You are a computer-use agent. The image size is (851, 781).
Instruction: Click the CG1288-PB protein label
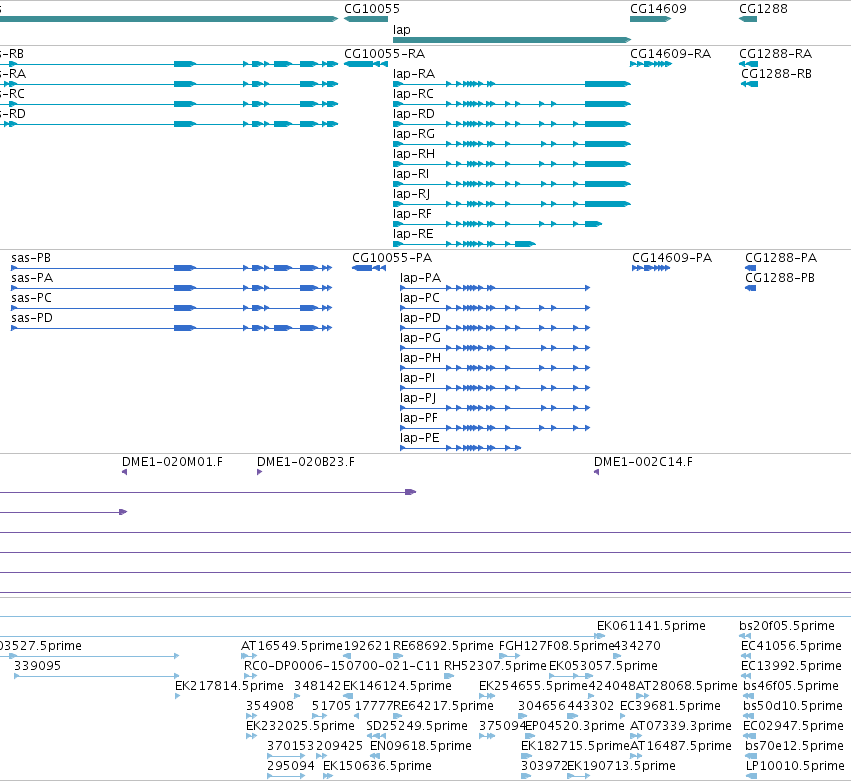point(780,278)
